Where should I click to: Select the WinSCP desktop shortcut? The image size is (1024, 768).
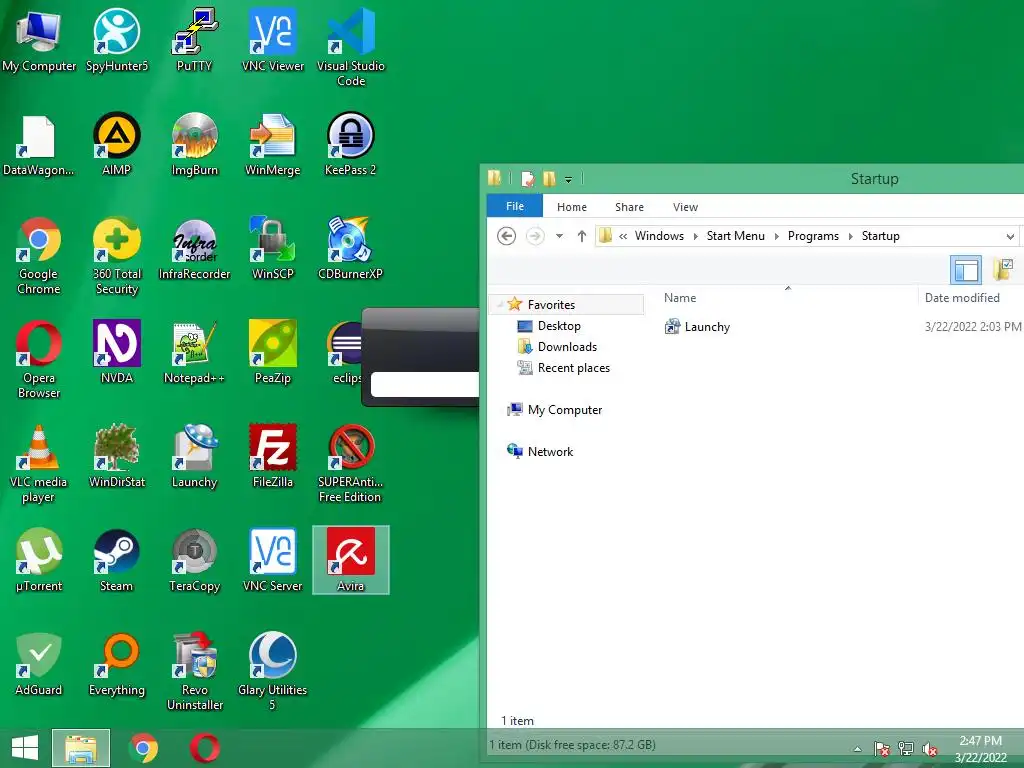pyautogui.click(x=272, y=248)
